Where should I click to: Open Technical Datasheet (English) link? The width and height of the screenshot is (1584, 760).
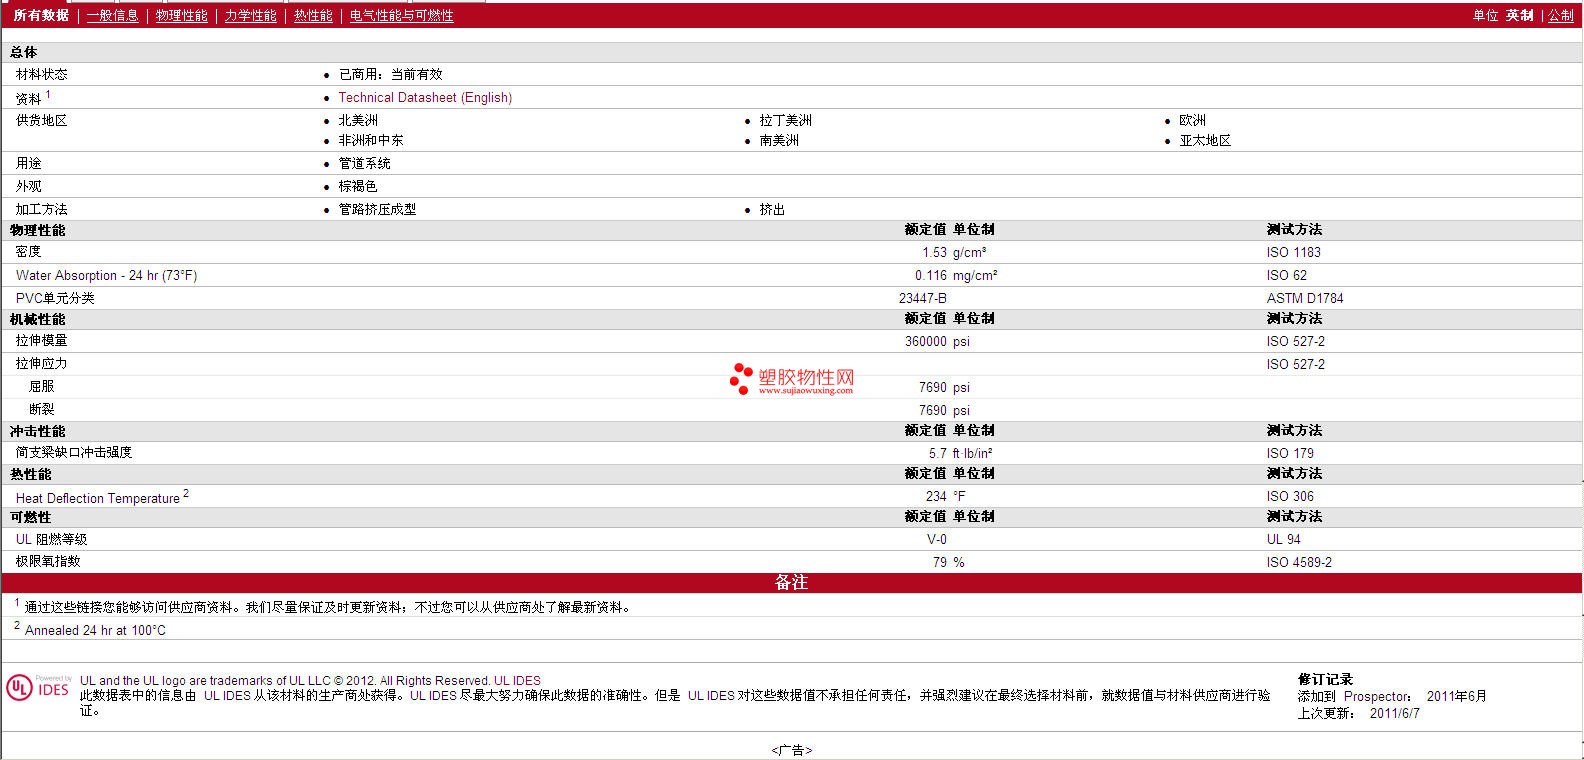[x=425, y=97]
